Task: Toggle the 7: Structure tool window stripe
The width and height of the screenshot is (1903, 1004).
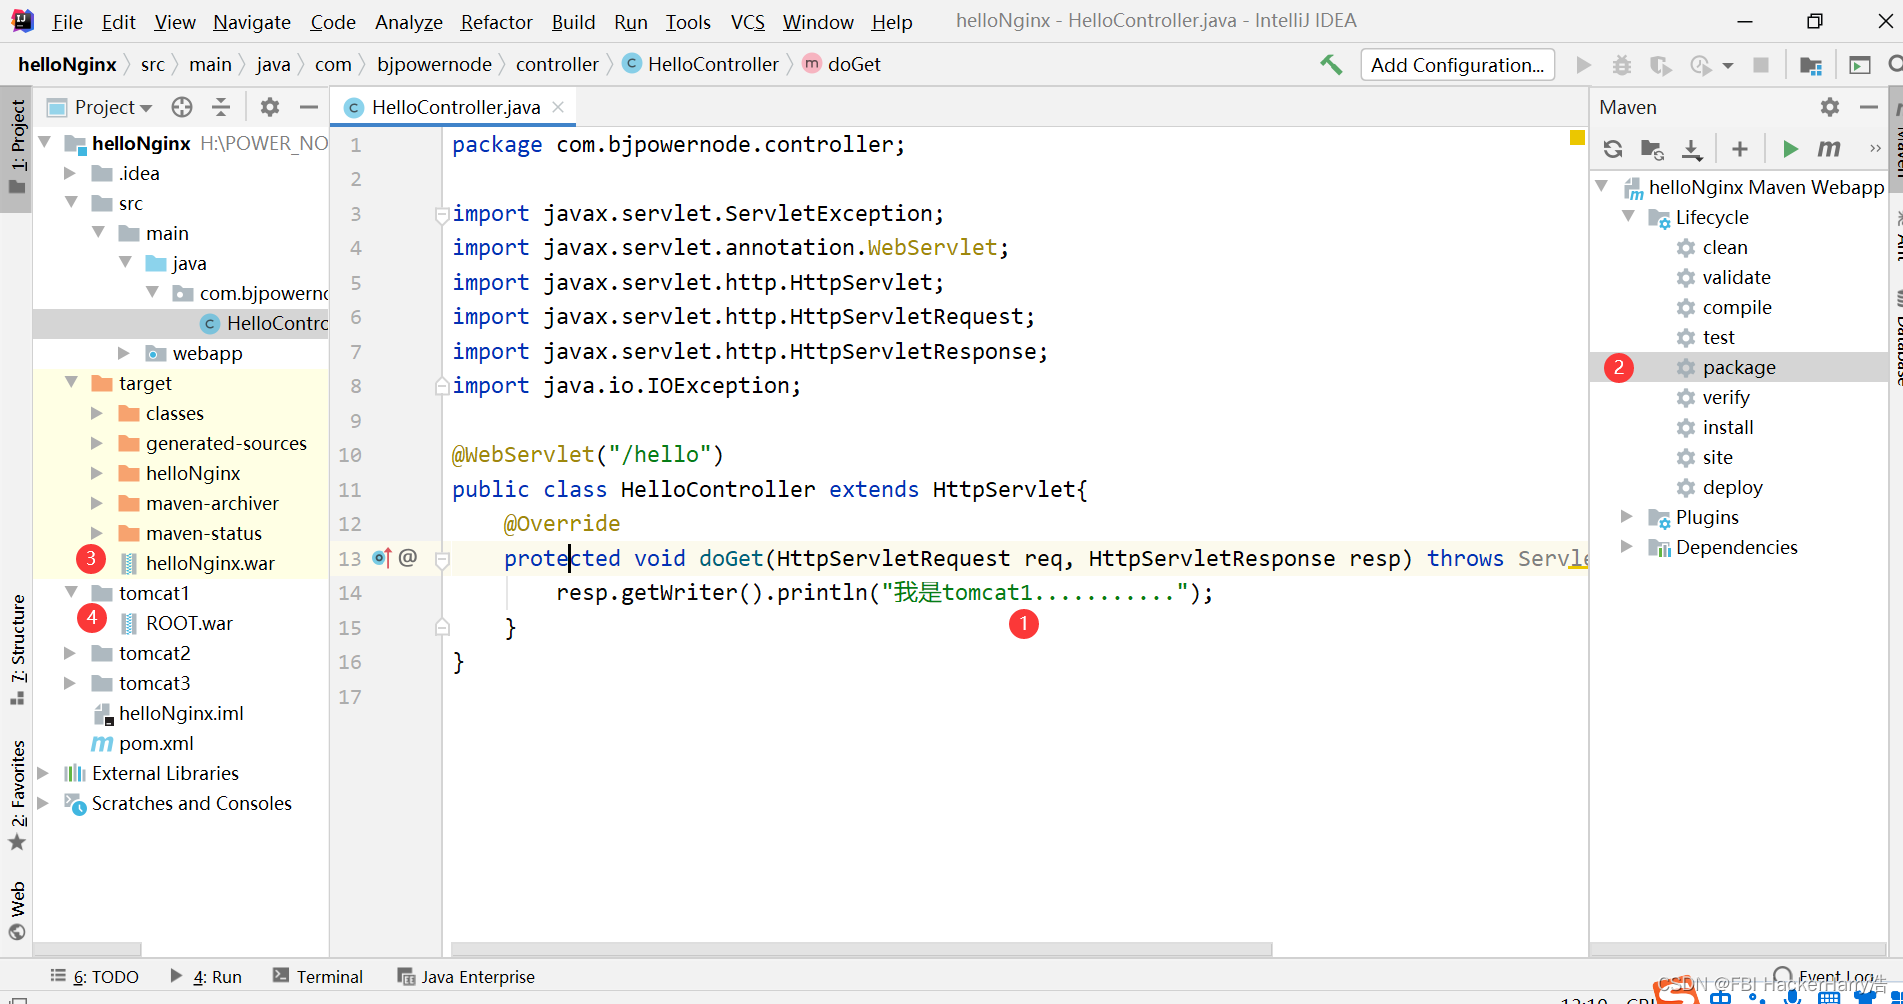Action: [x=17, y=648]
